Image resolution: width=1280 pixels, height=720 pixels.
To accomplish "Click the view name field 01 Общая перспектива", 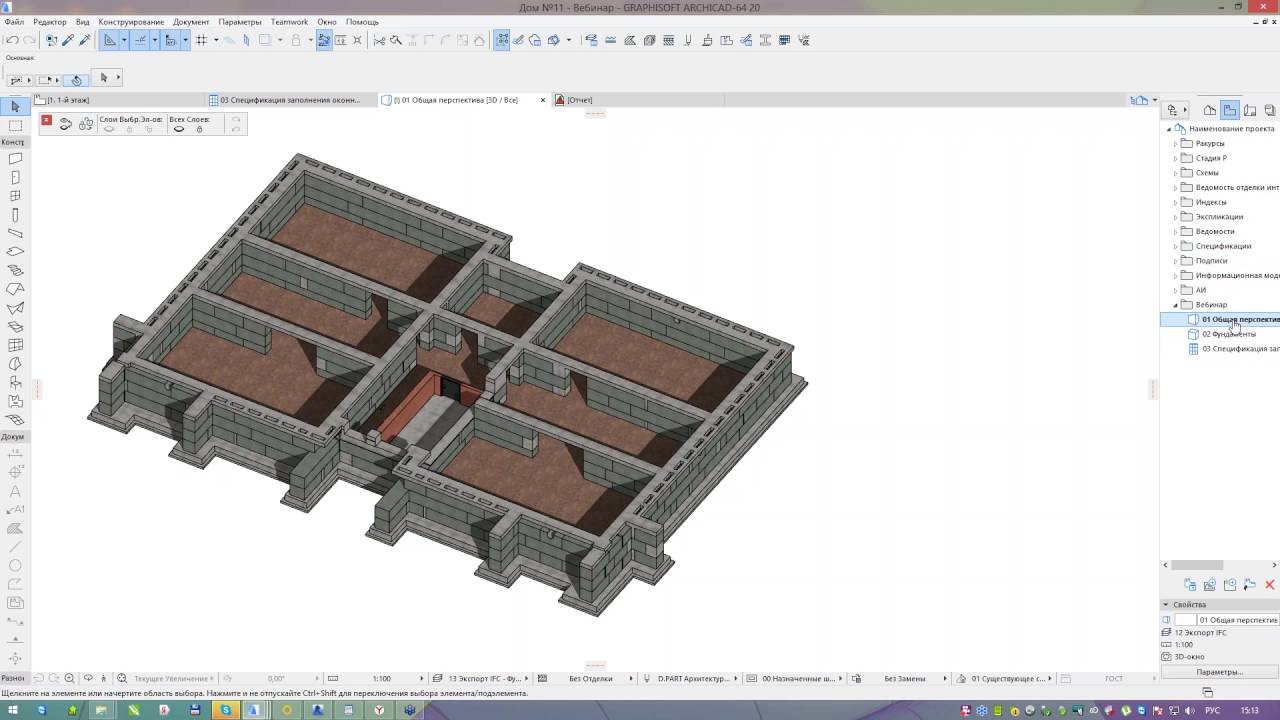I will [x=1237, y=620].
